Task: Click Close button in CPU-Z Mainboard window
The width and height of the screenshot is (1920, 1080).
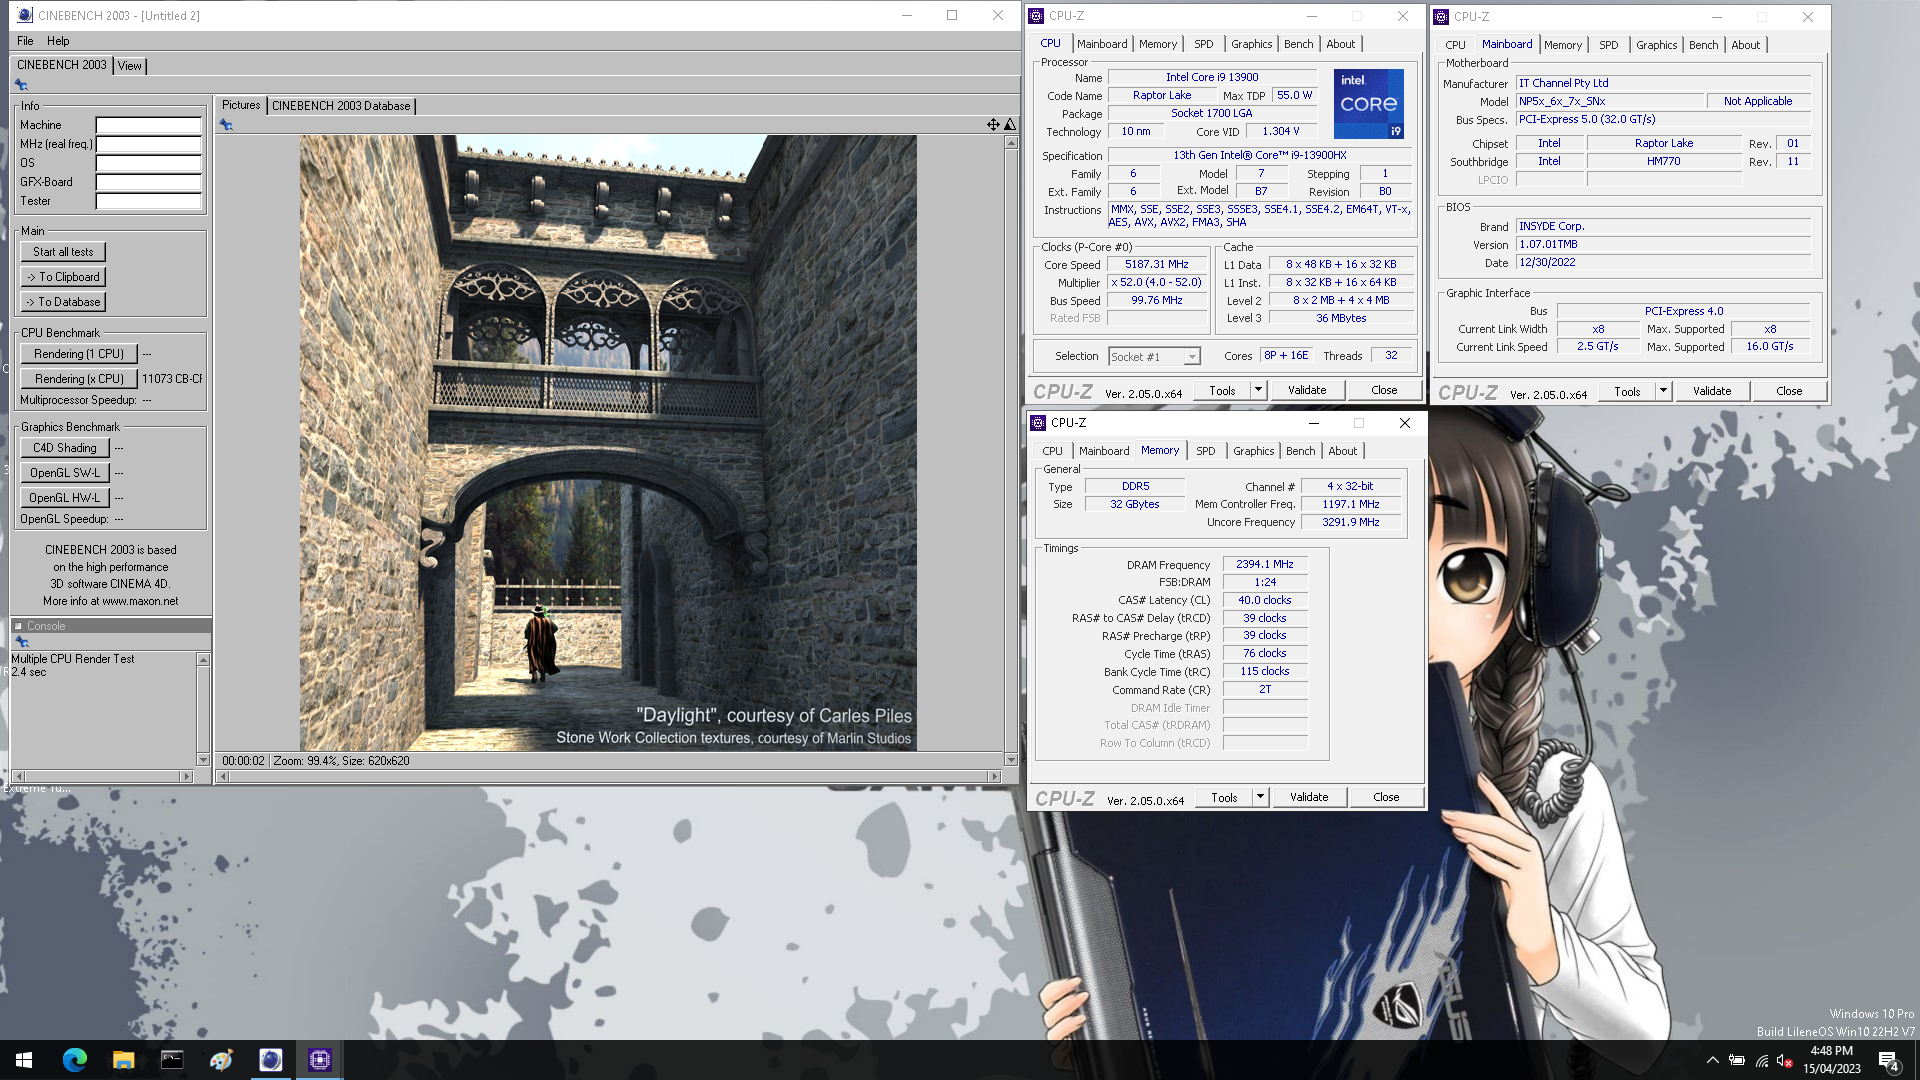Action: point(1789,391)
